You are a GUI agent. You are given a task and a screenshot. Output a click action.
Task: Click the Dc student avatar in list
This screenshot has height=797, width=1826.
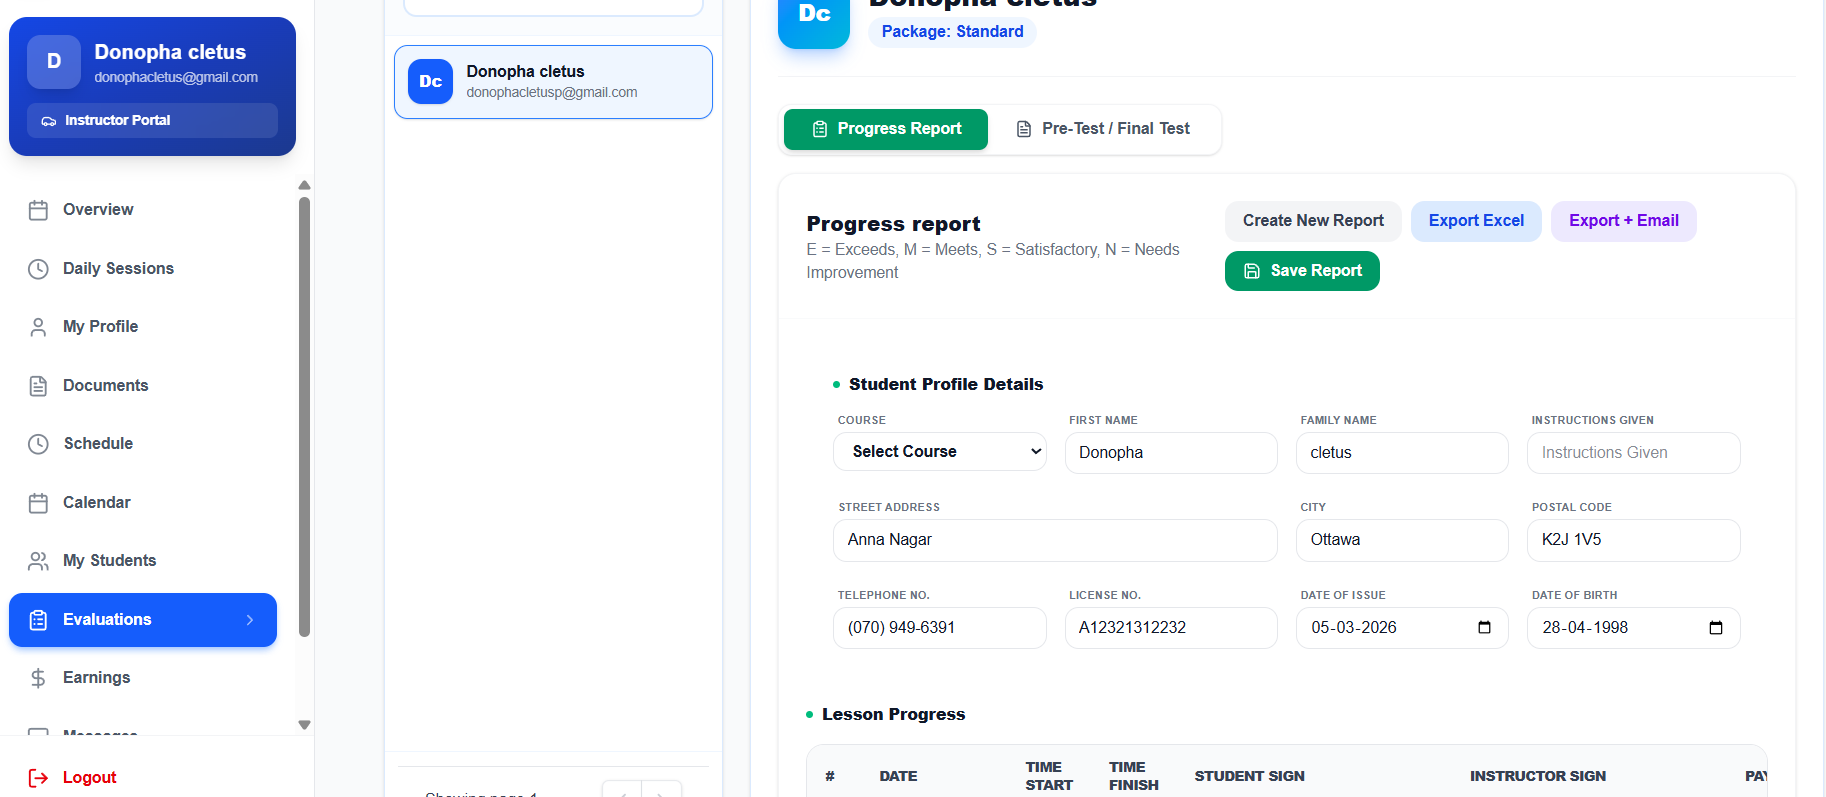[430, 82]
